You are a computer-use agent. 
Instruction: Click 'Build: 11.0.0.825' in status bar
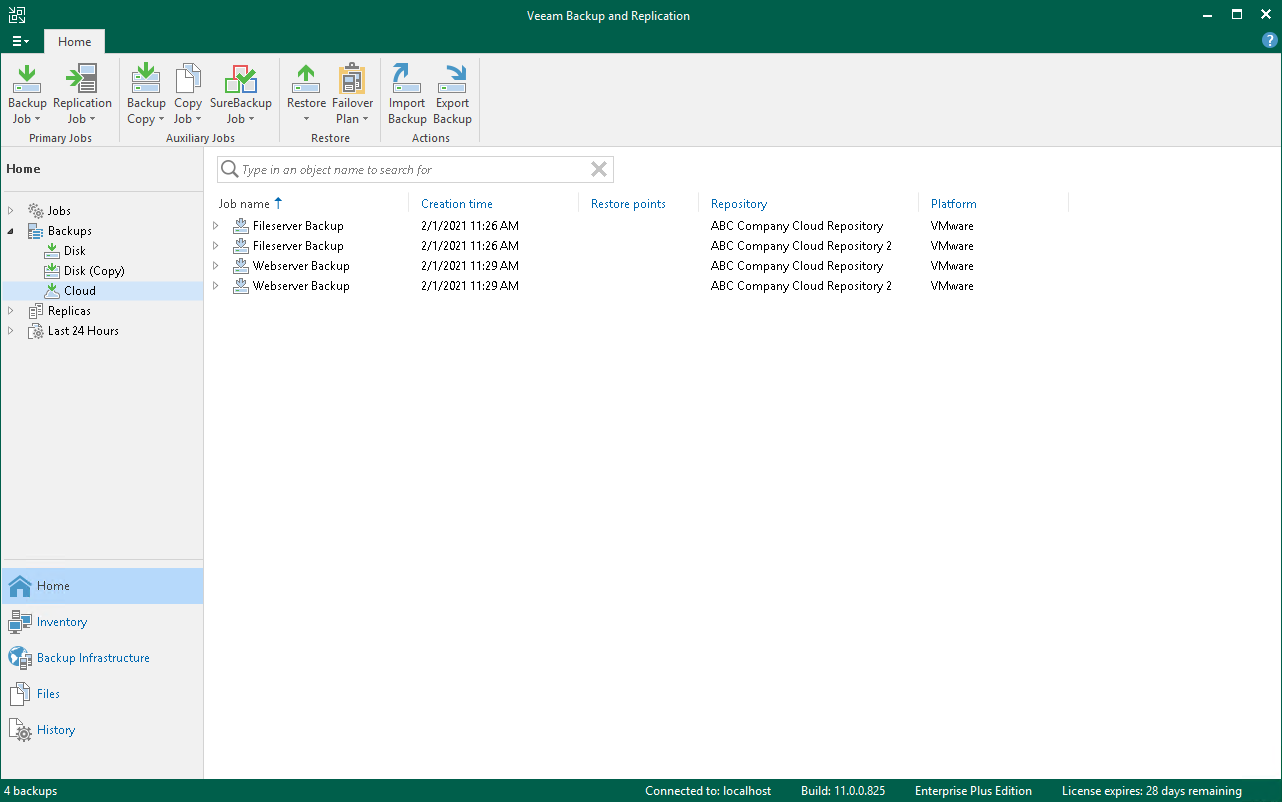(x=843, y=791)
